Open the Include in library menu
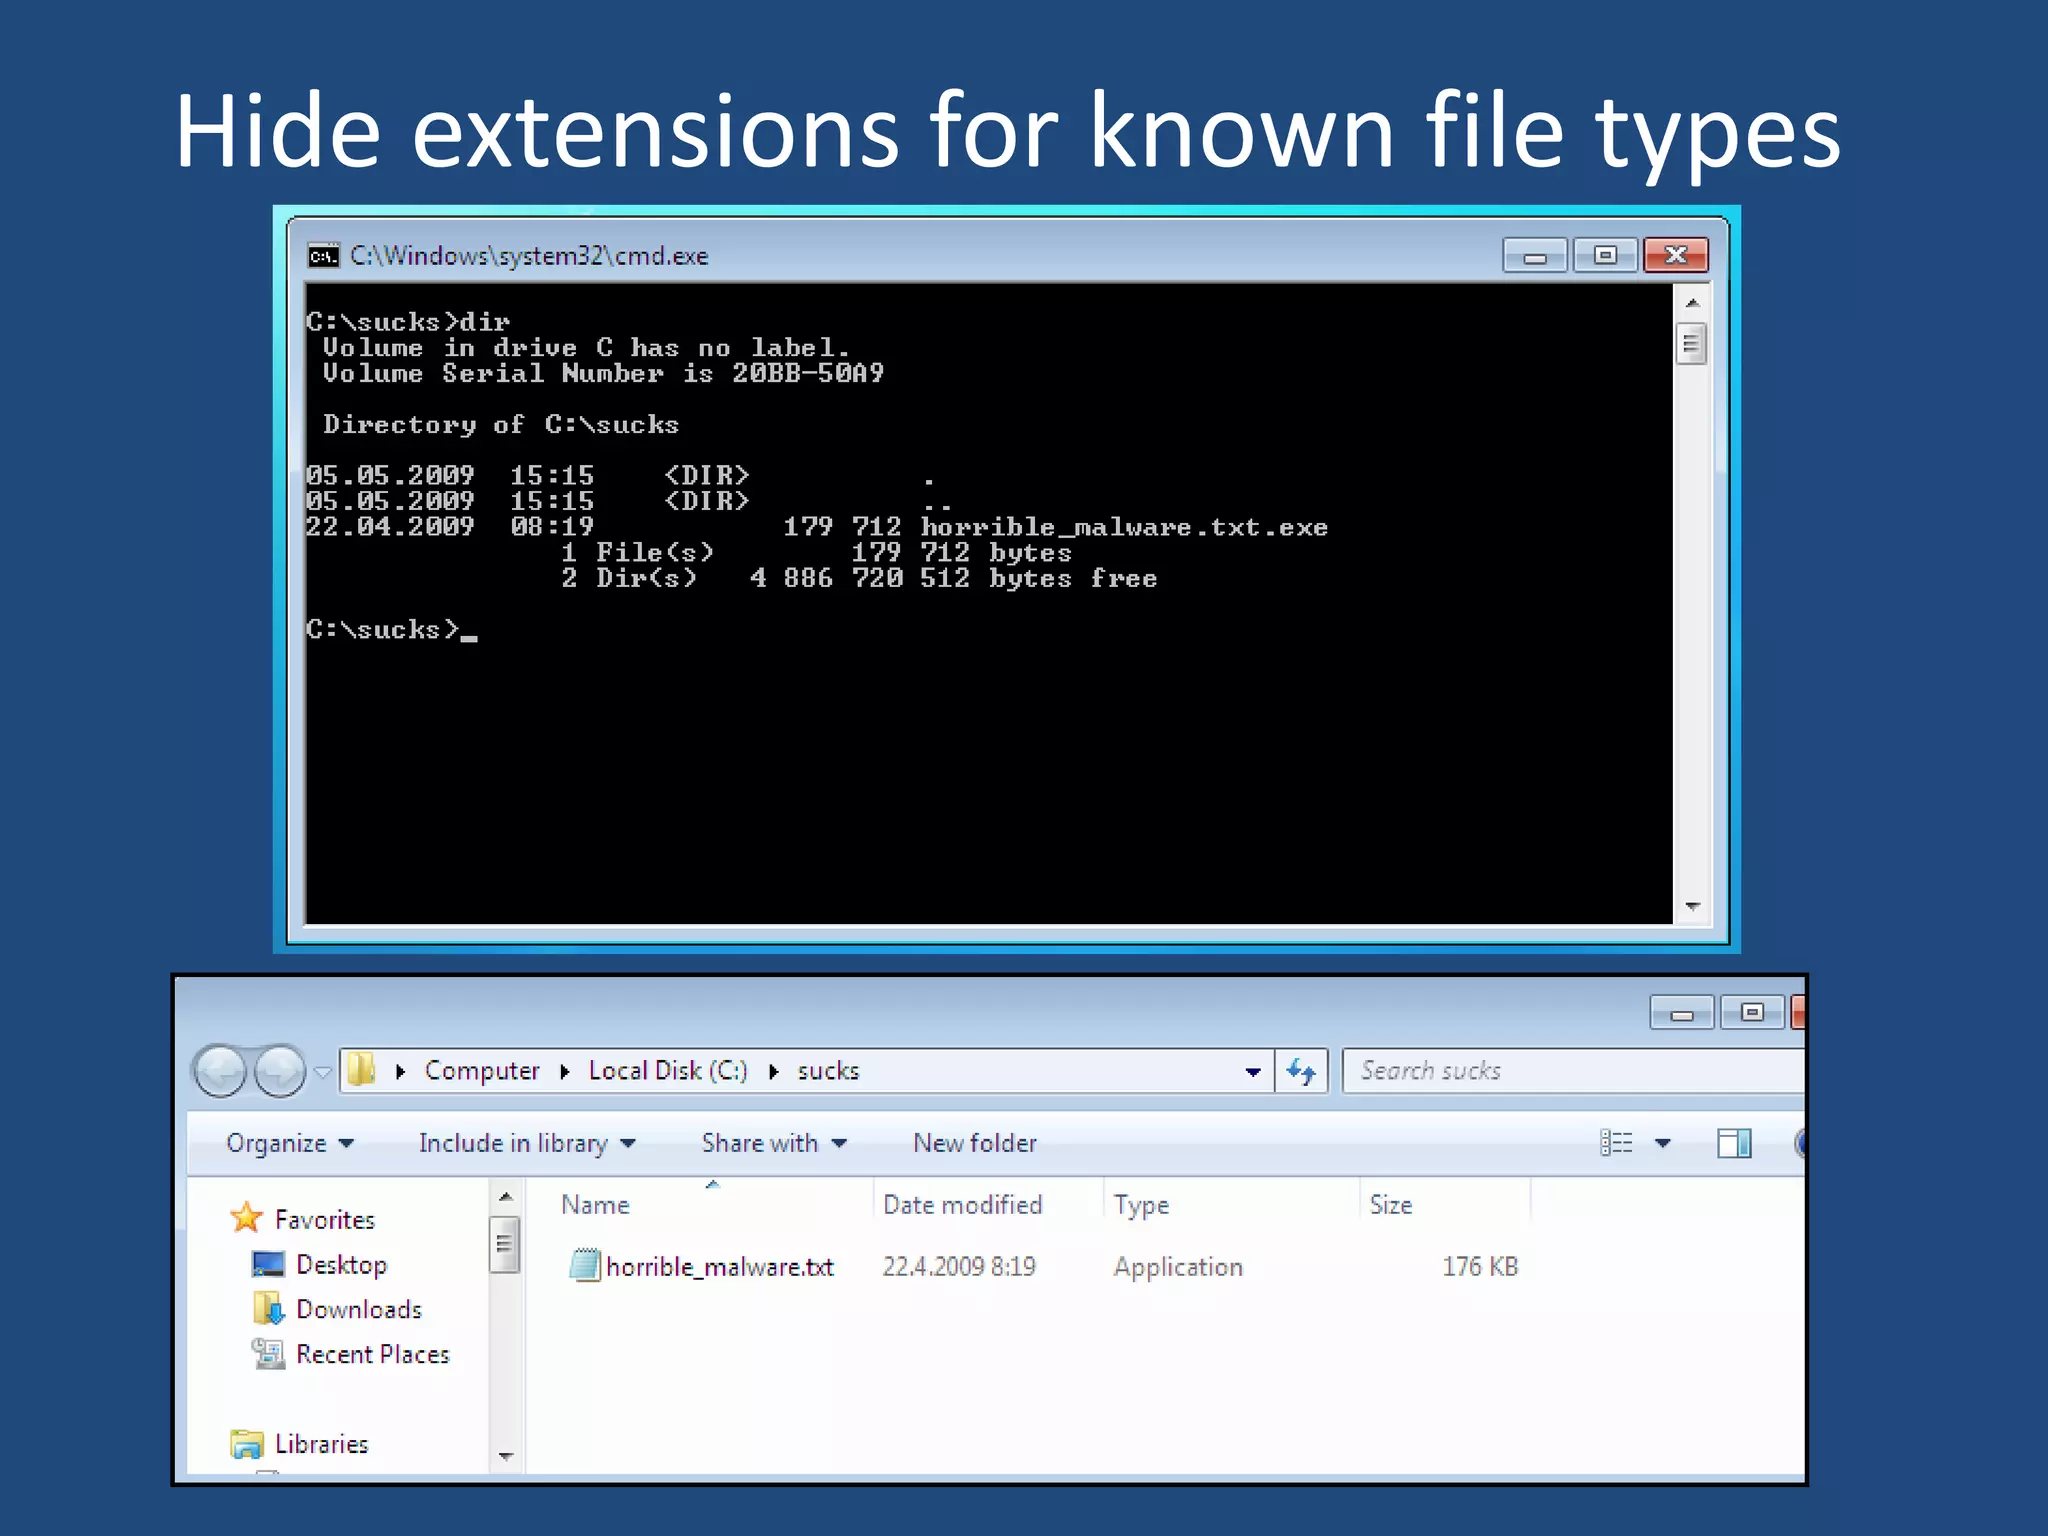Image resolution: width=2048 pixels, height=1536 pixels. coord(527,1143)
